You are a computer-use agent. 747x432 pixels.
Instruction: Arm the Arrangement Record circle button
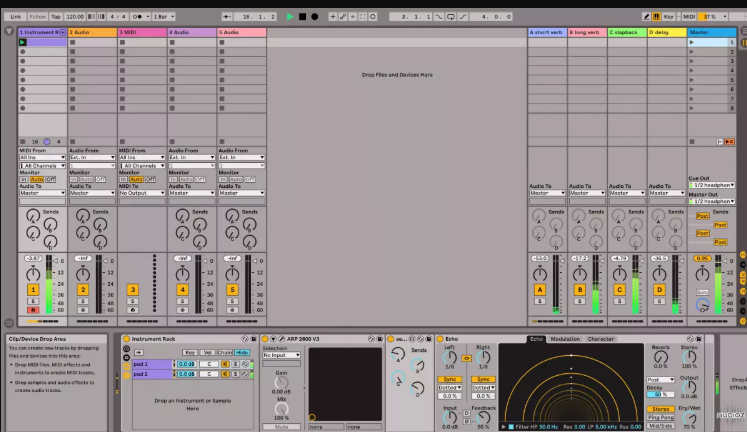point(314,17)
